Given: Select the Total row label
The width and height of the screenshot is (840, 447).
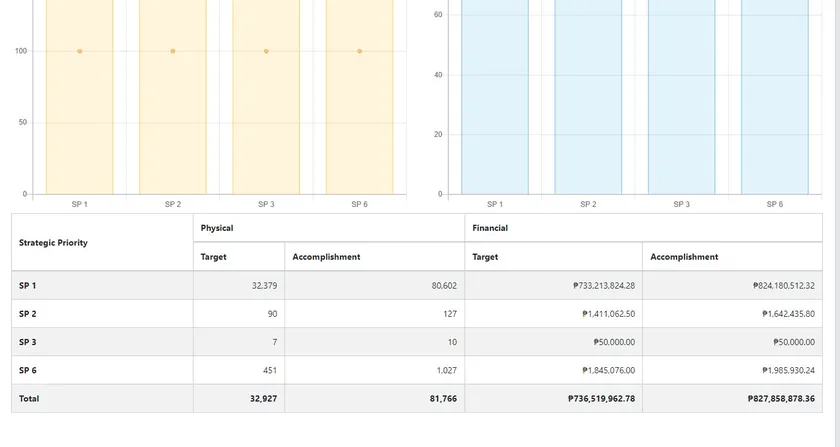Looking at the screenshot, I should [102, 399].
